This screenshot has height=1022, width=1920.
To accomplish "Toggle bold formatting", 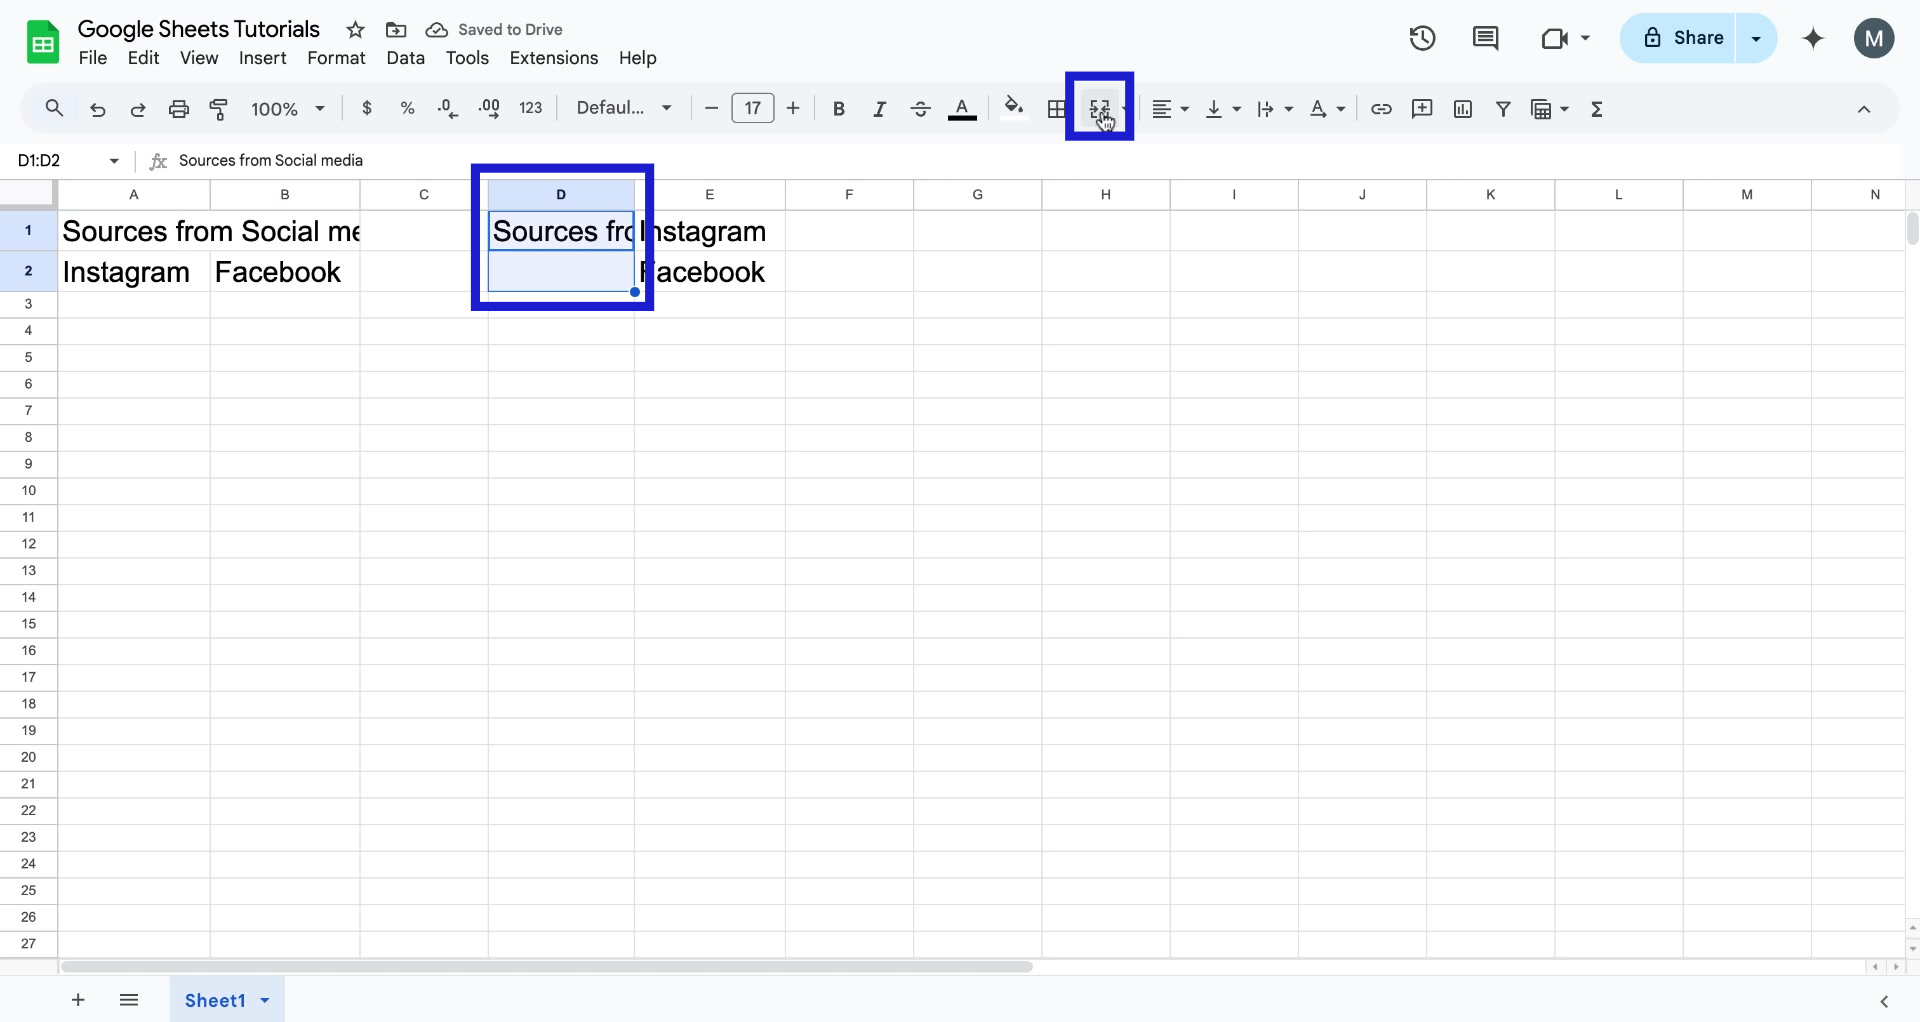I will [x=838, y=109].
